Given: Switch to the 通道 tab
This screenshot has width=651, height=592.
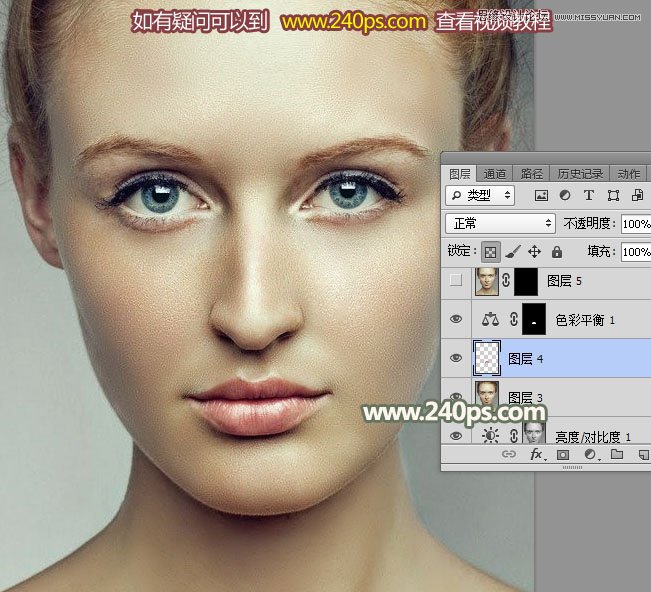Looking at the screenshot, I should 495,173.
